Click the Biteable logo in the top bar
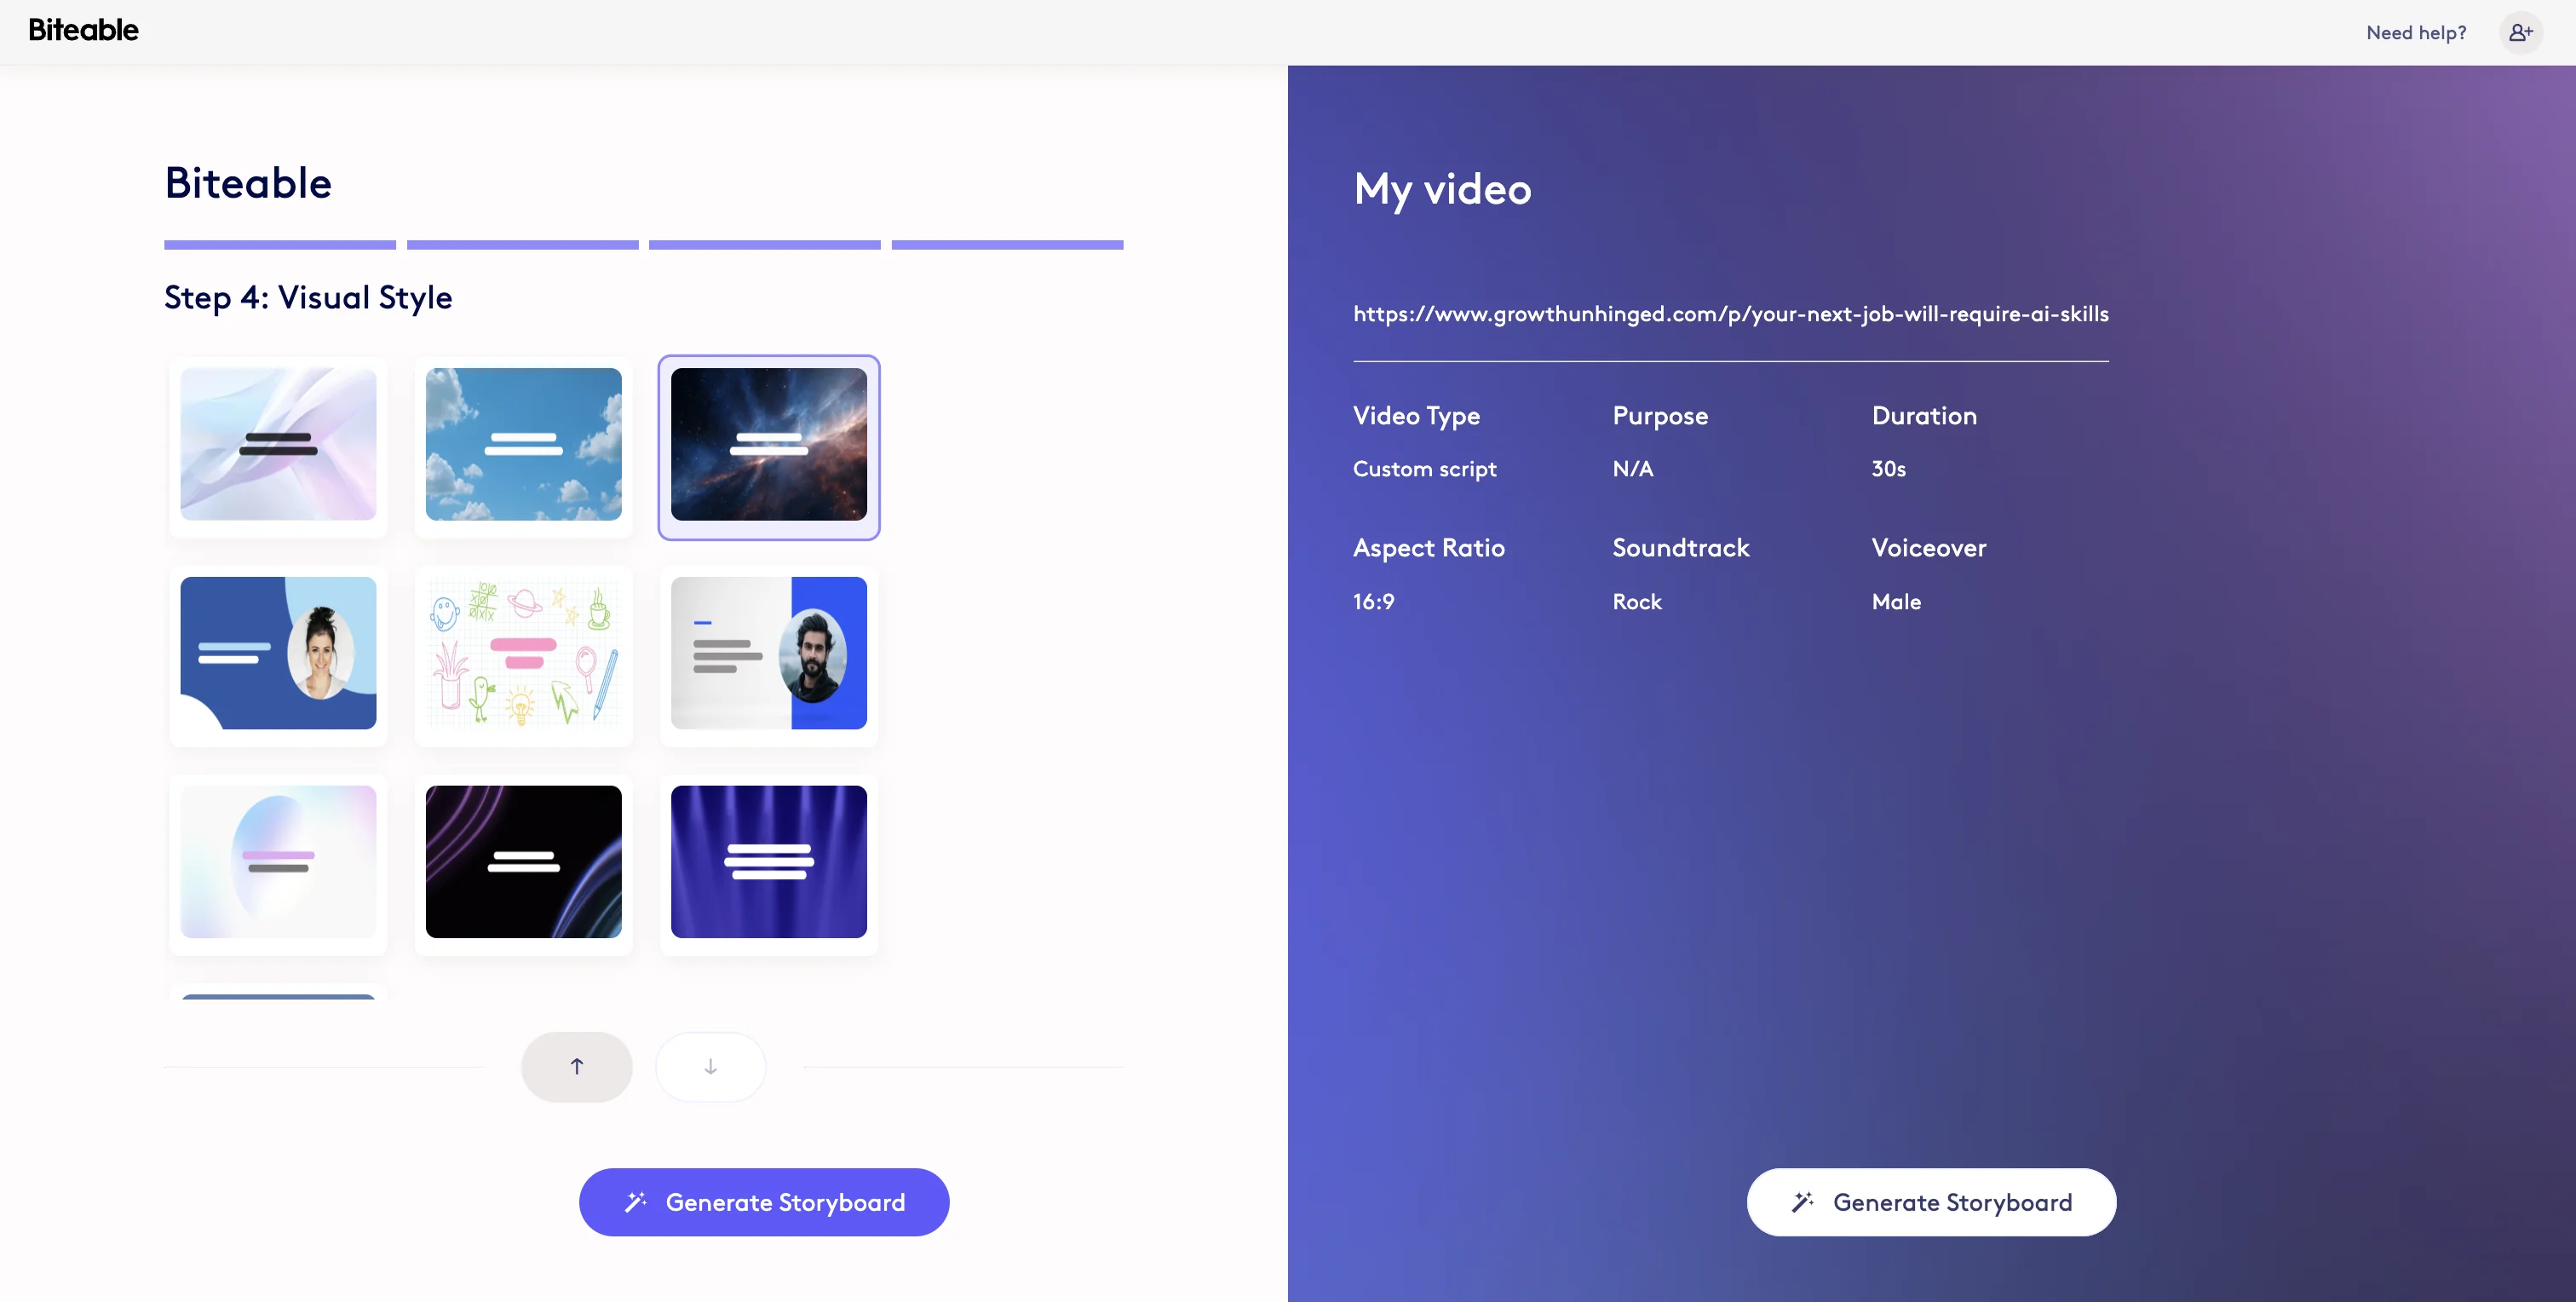Image resolution: width=2576 pixels, height=1302 pixels. tap(84, 30)
